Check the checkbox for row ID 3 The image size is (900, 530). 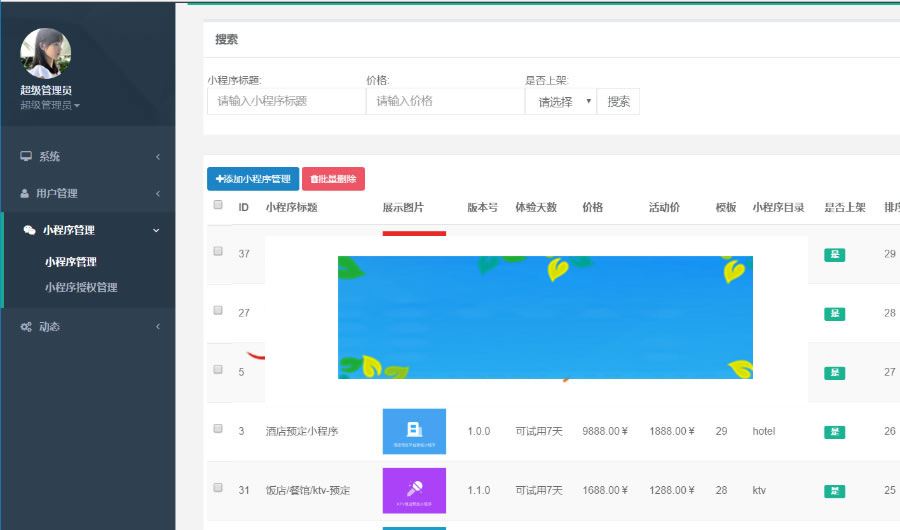pyautogui.click(x=218, y=429)
